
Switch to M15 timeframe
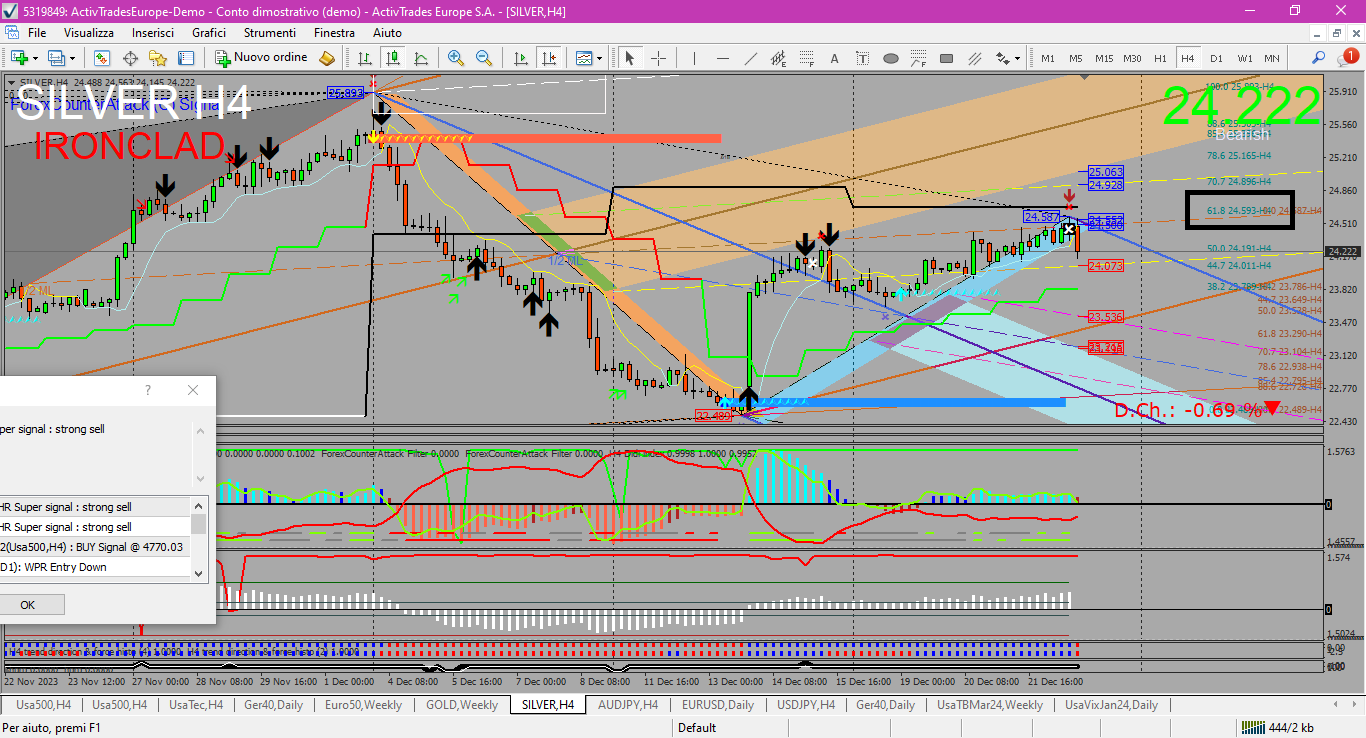pos(1104,58)
